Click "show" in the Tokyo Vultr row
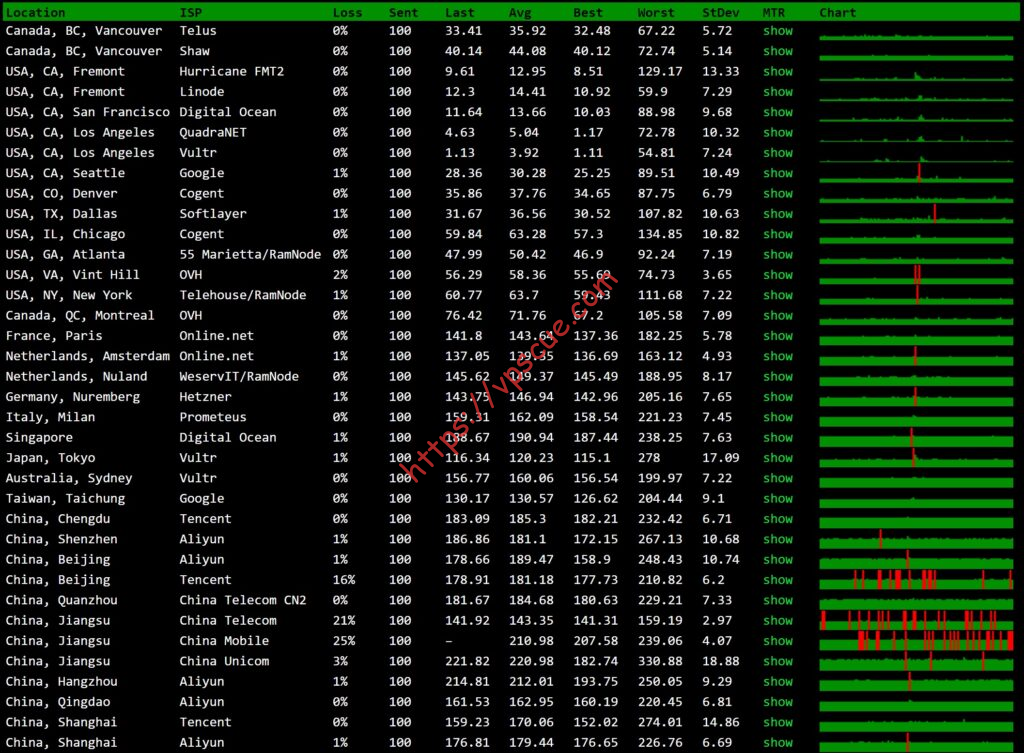Viewport: 1024px width, 753px height. 778,457
